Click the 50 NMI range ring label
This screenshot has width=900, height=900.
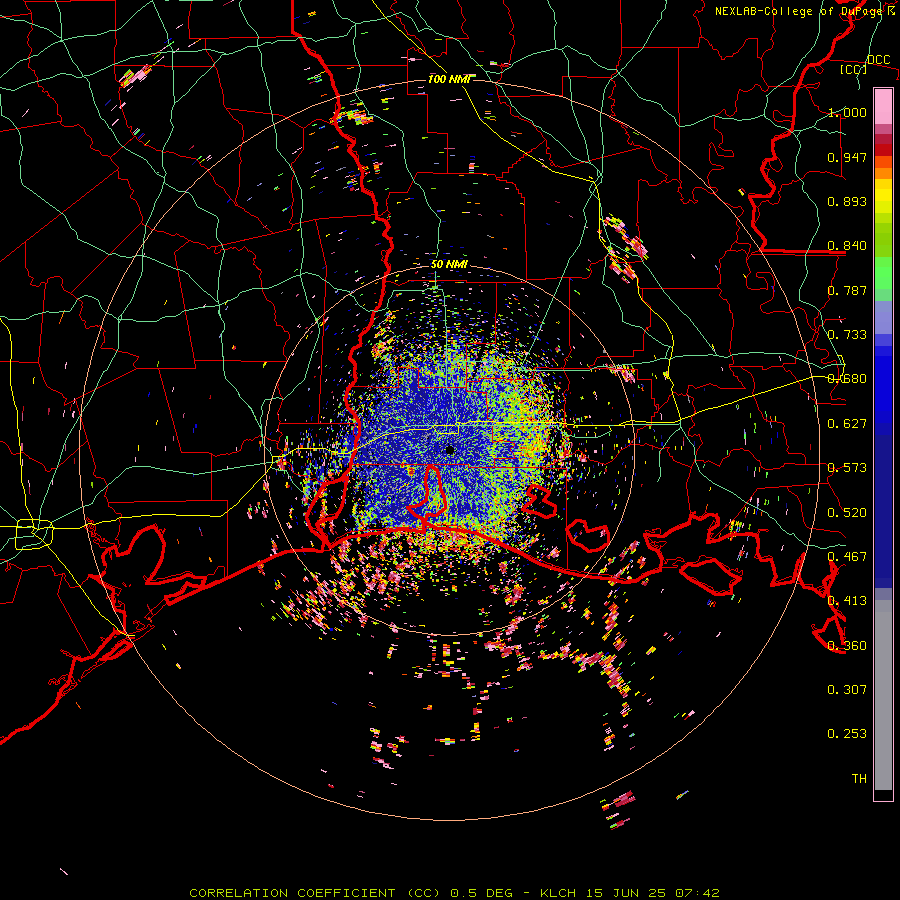click(x=449, y=264)
